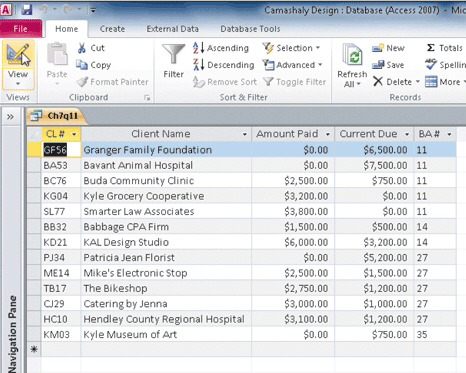This screenshot has height=373, width=466.
Task: Click the Access application icon in title bar
Action: pyautogui.click(x=6, y=10)
